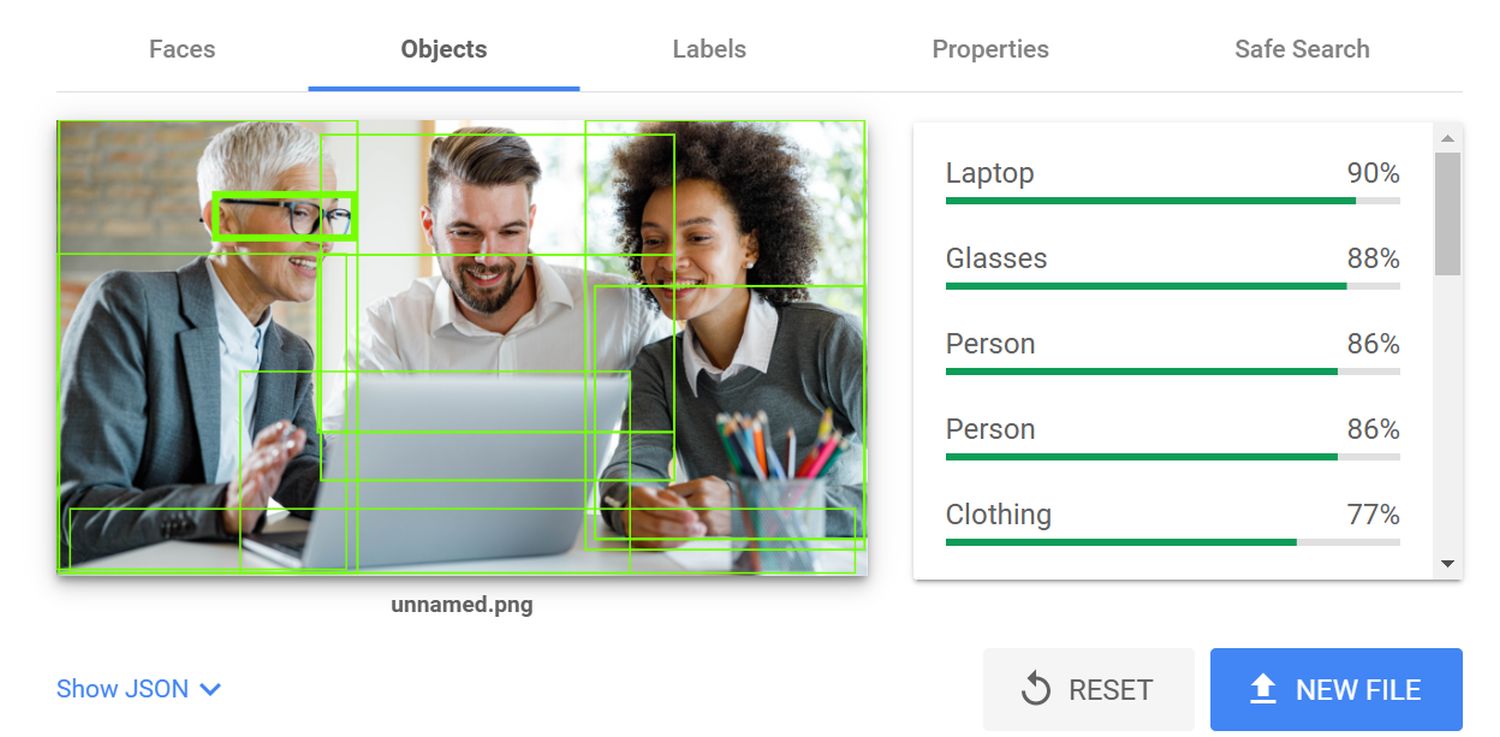Screen dimensions: 1500x737
Task: Go to the Properties tab
Action: tap(990, 49)
